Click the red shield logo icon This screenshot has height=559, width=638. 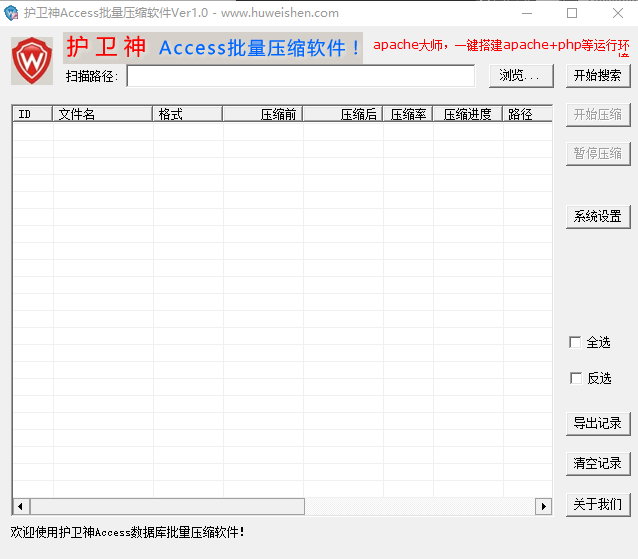pyautogui.click(x=32, y=61)
